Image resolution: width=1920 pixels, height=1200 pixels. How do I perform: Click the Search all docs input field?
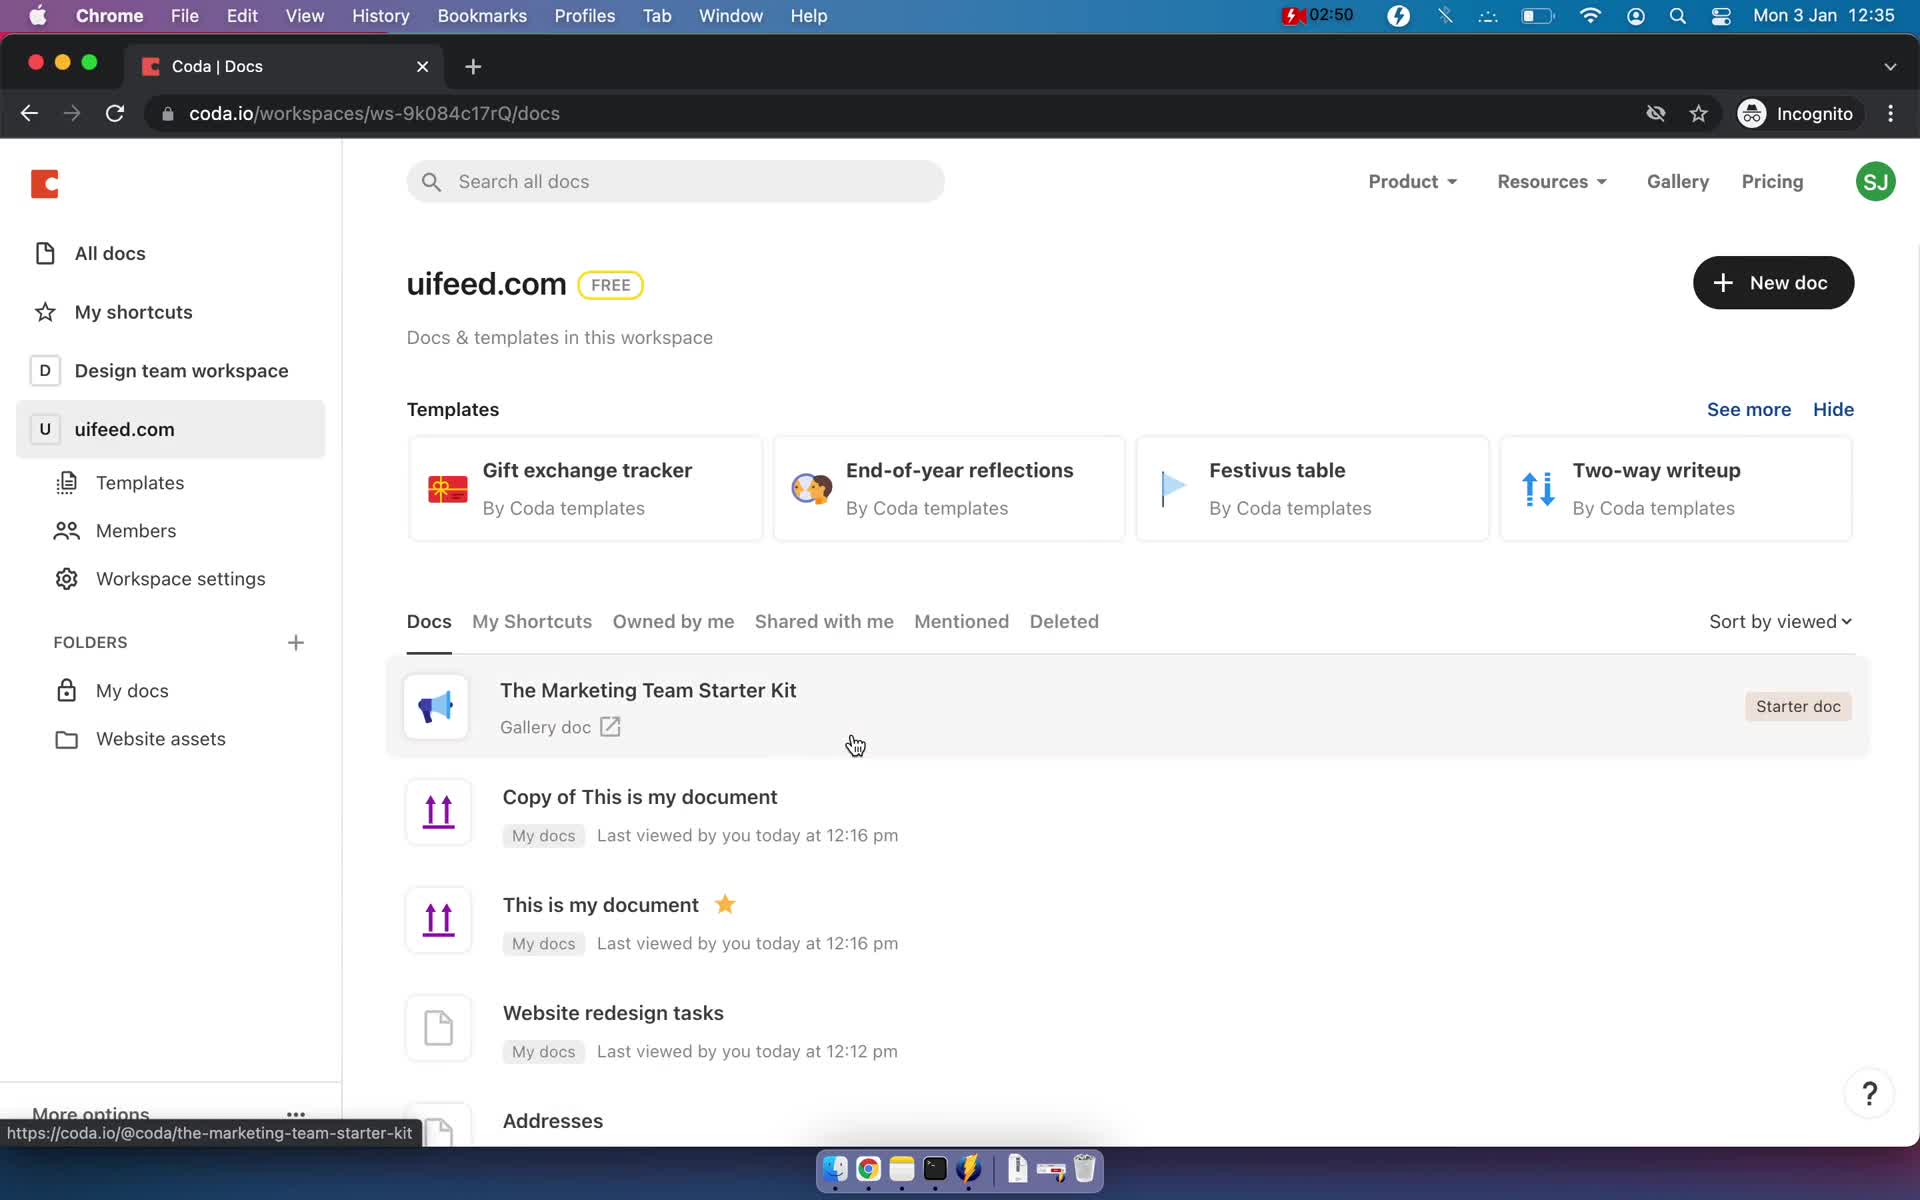[675, 181]
